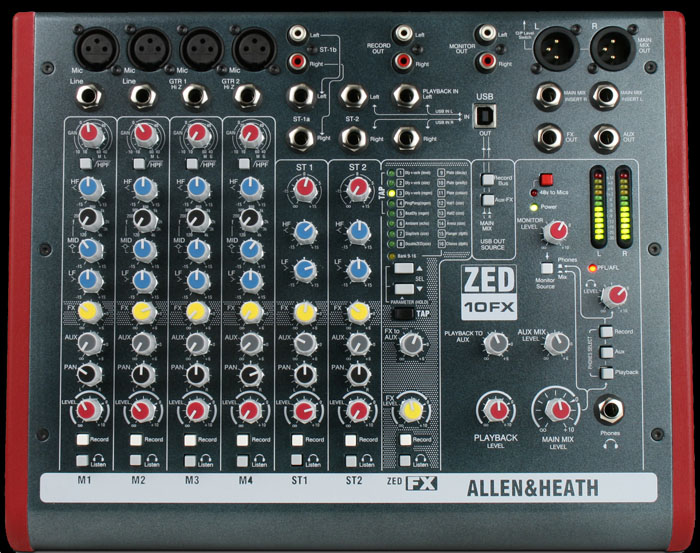Click the GTR 1 Hi Z input jack
This screenshot has width=700, height=553.
(196, 97)
